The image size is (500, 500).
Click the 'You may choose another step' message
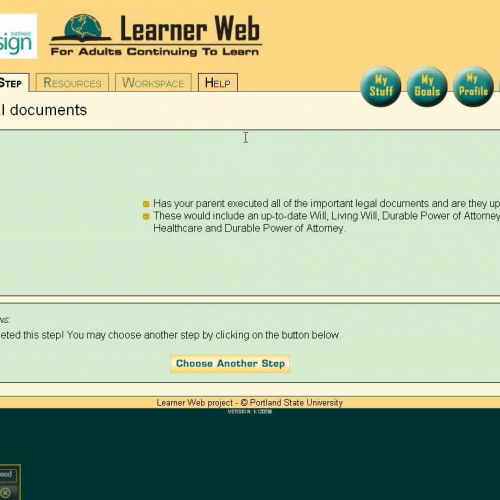click(x=203, y=335)
